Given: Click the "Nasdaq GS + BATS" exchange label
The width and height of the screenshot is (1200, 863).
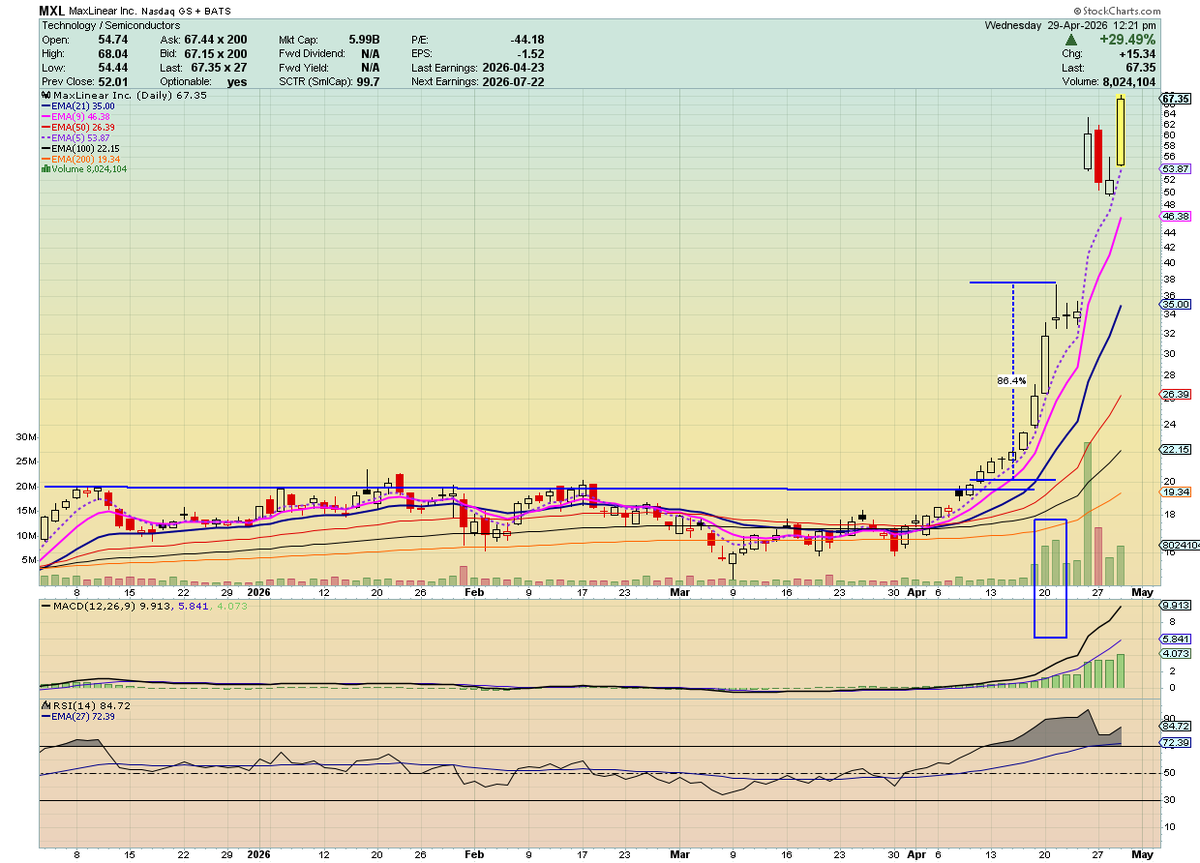Looking at the screenshot, I should tap(185, 11).
